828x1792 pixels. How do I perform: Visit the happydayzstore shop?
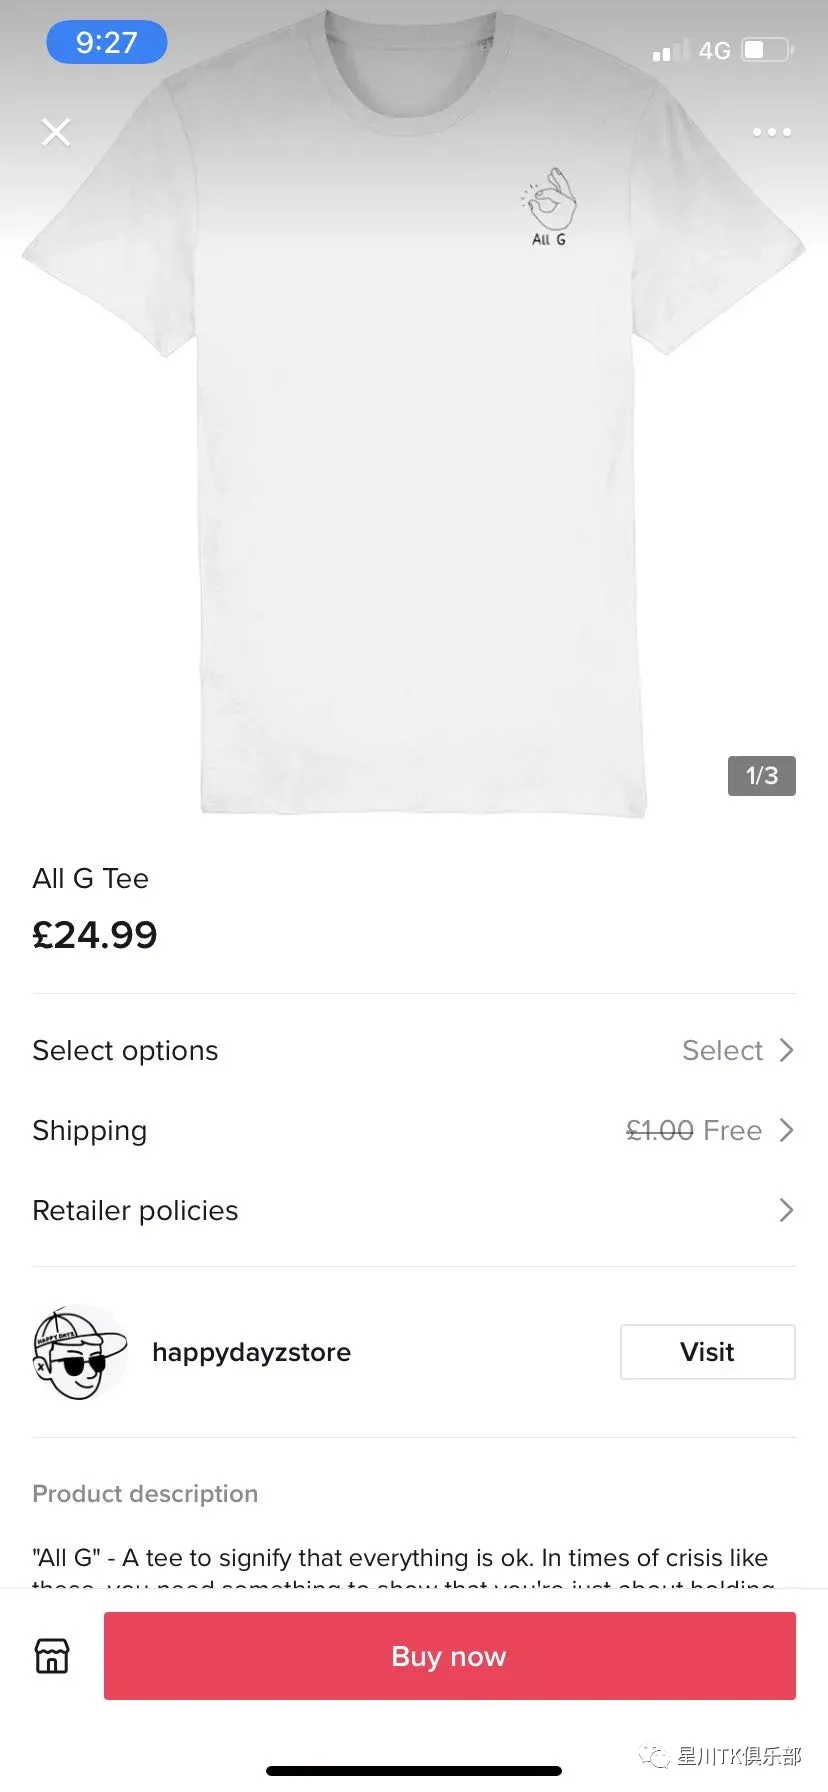(708, 1352)
